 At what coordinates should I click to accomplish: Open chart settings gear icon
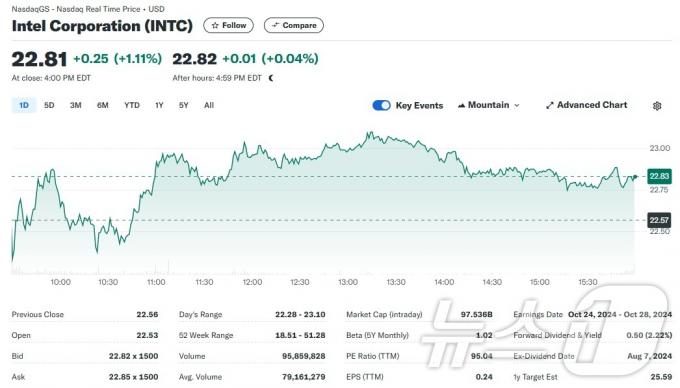tap(657, 106)
